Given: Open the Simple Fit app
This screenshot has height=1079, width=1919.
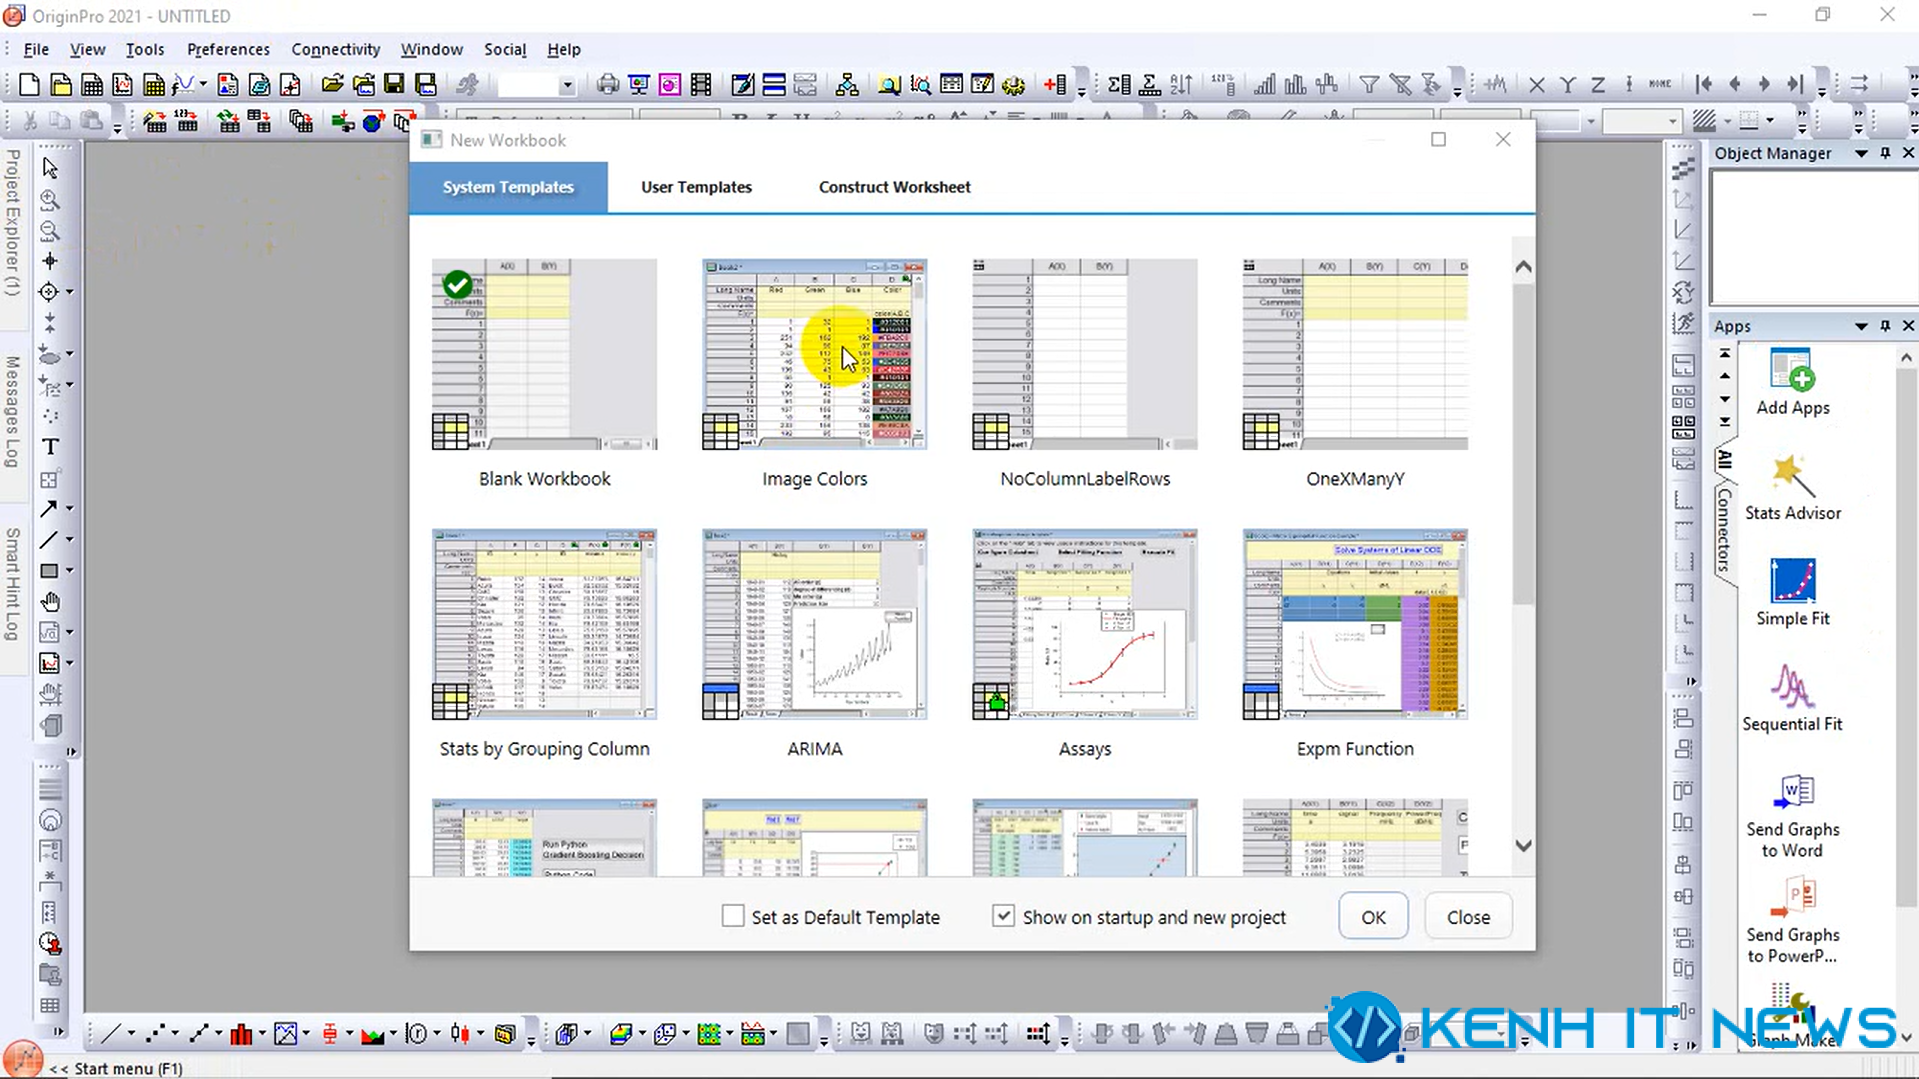Looking at the screenshot, I should point(1792,581).
